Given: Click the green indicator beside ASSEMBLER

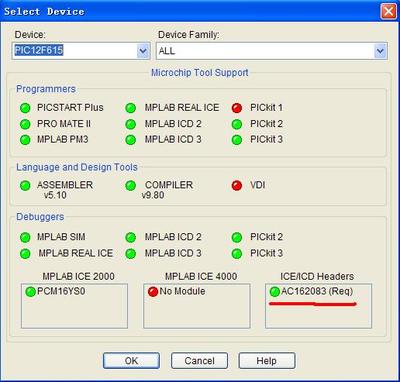Looking at the screenshot, I should tap(25, 186).
